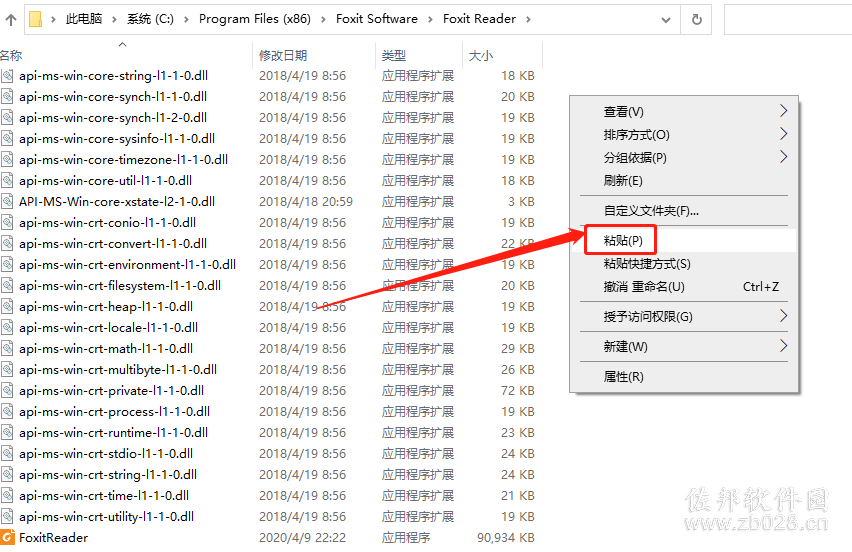
Task: Click icon of api-ms-win-crt-heap-l1-1-0.dll
Action: coord(7,306)
